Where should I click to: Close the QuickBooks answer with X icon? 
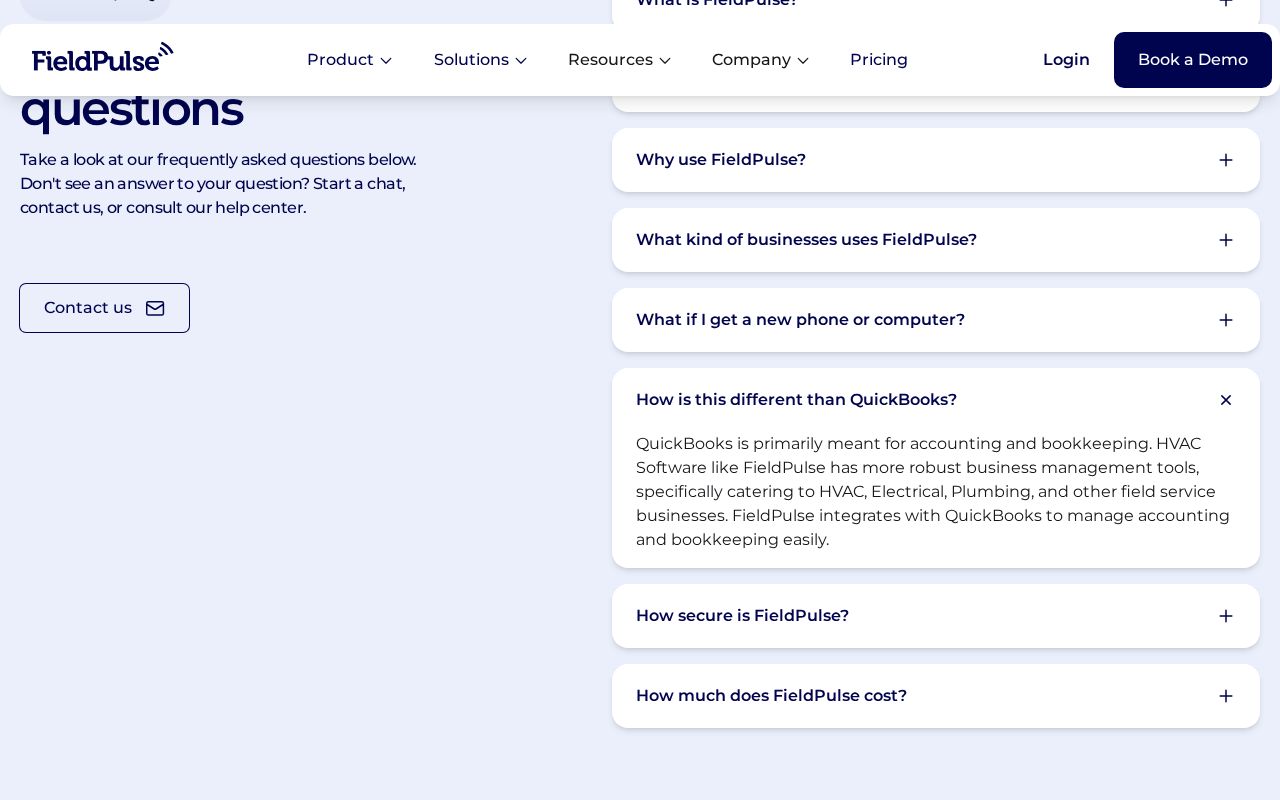(1225, 400)
